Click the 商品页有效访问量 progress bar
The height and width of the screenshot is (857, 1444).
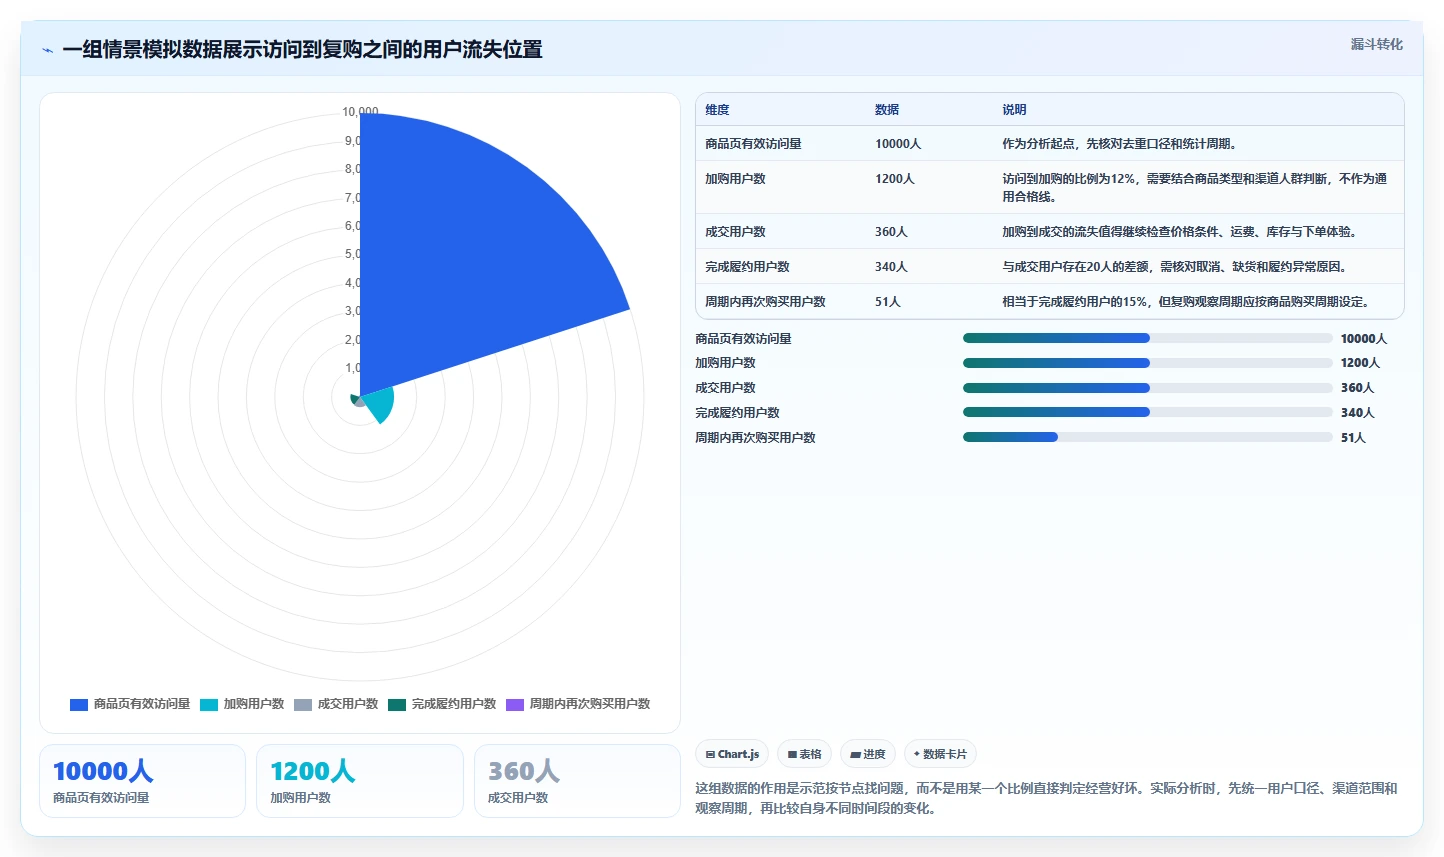click(1148, 338)
